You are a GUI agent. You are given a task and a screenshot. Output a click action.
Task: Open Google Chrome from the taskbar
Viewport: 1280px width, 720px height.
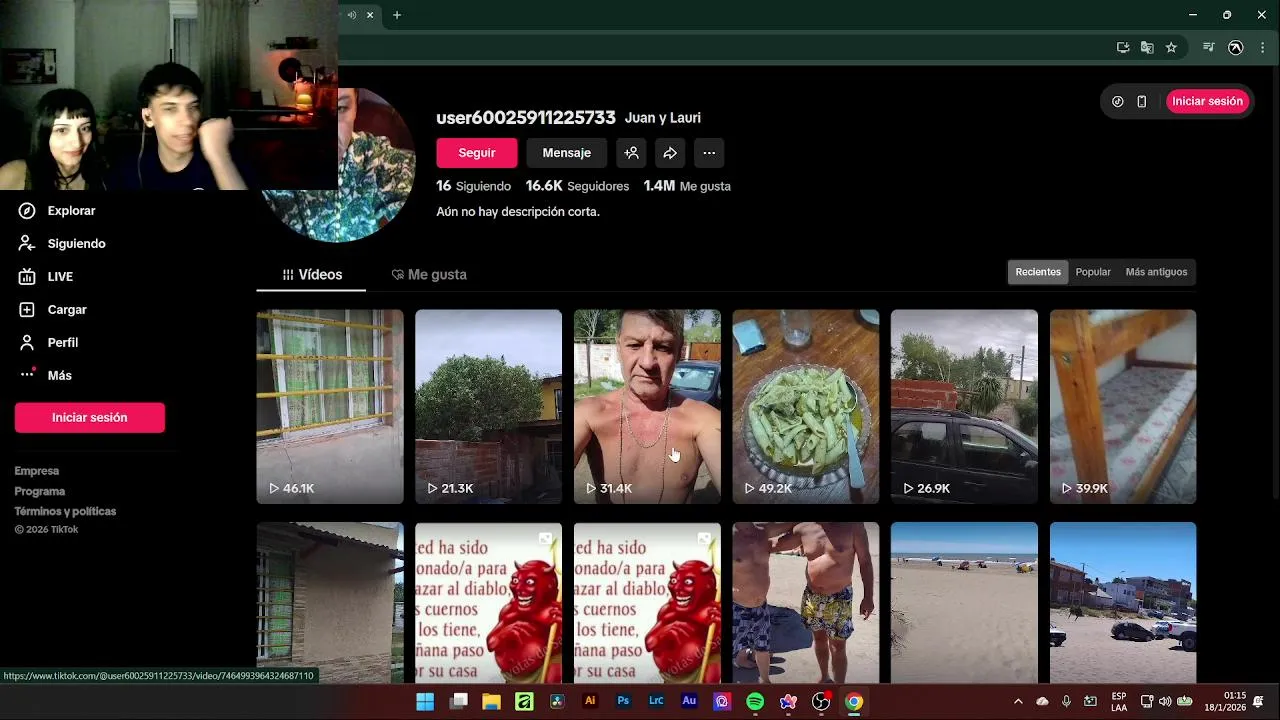pyautogui.click(x=854, y=702)
